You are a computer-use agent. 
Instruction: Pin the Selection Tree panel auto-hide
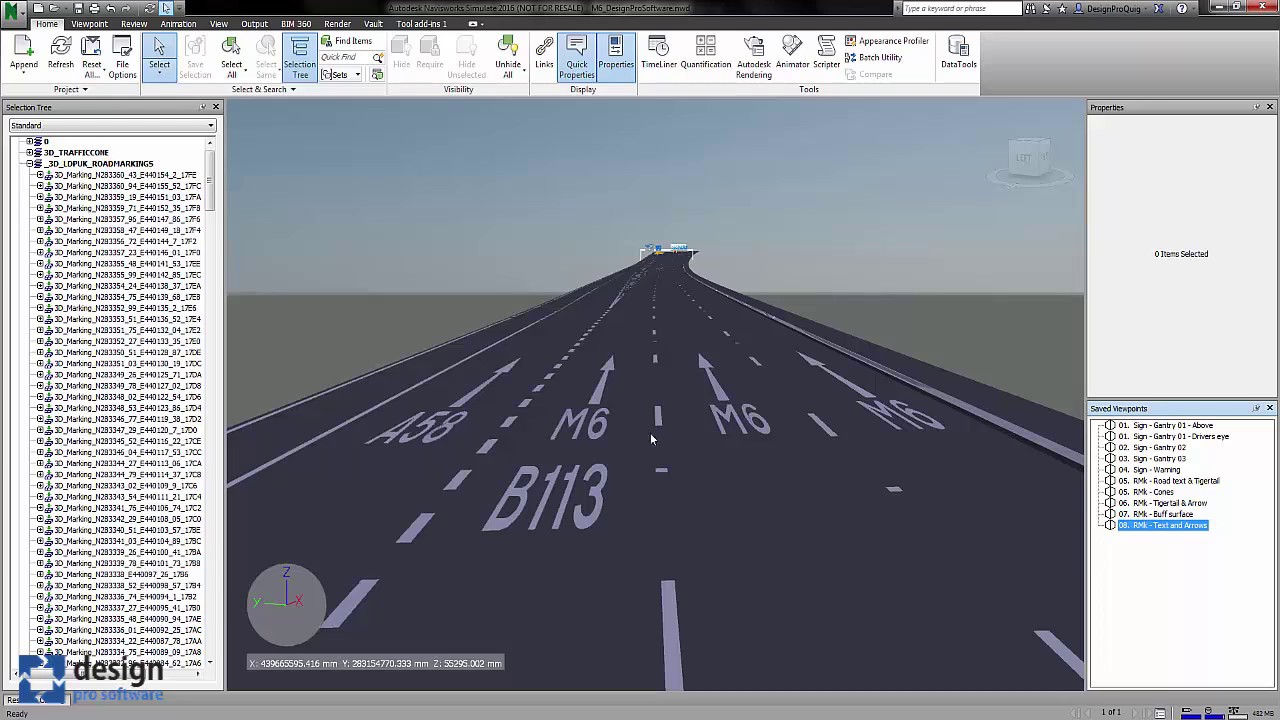(203, 107)
